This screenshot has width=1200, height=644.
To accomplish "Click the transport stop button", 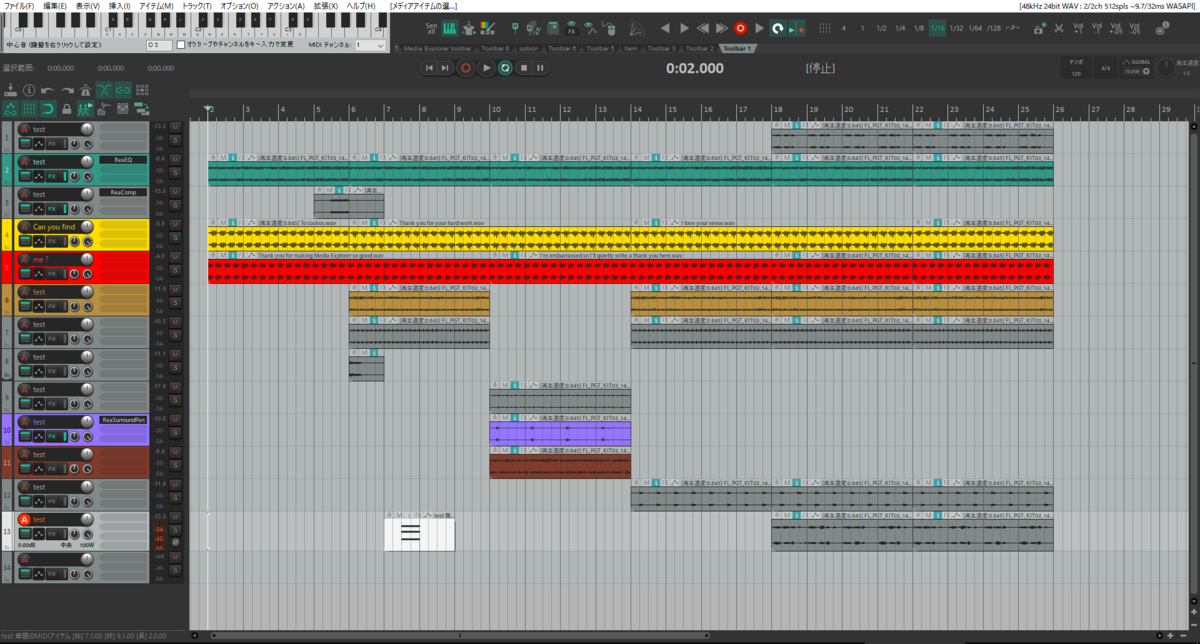I will click(524, 68).
